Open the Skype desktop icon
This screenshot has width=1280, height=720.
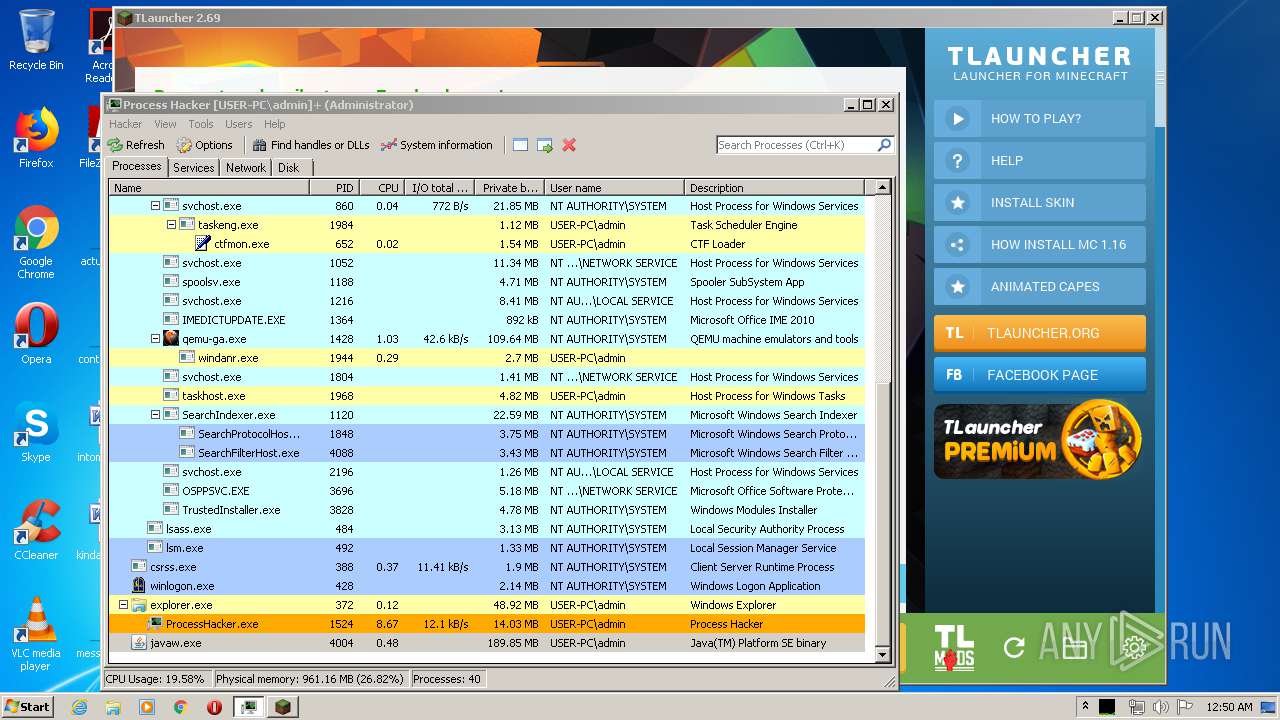36,432
